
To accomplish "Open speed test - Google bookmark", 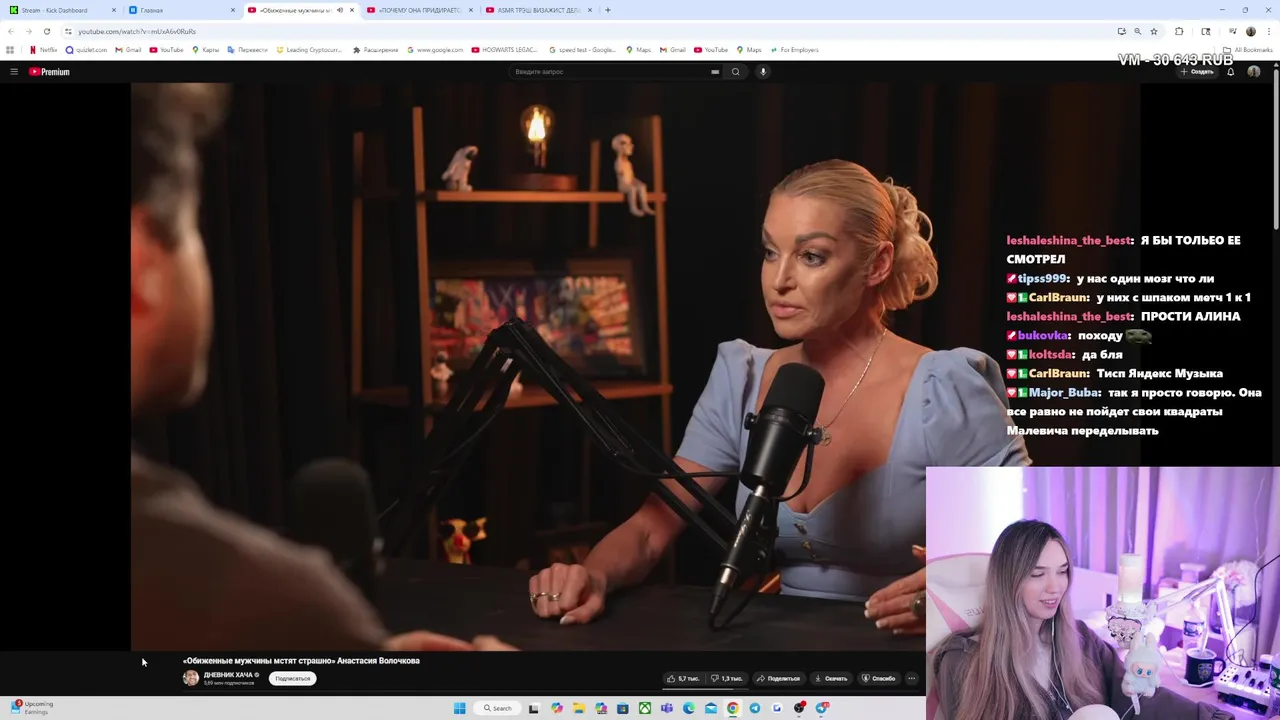I will [x=583, y=50].
